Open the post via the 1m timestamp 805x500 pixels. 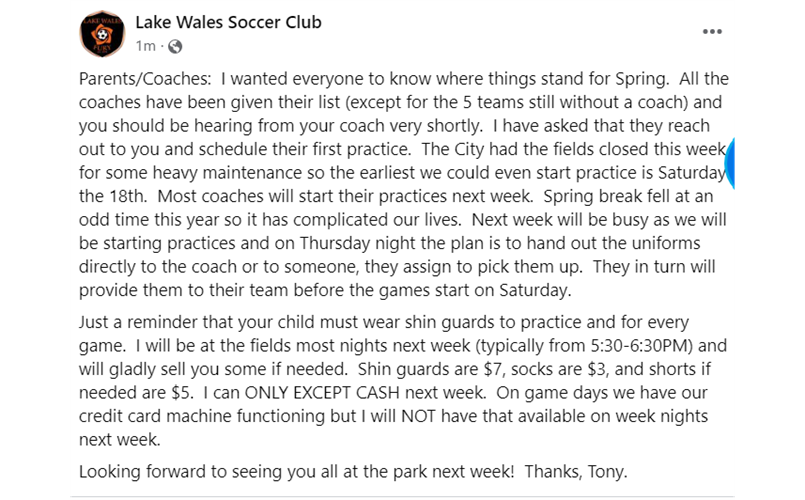click(146, 46)
